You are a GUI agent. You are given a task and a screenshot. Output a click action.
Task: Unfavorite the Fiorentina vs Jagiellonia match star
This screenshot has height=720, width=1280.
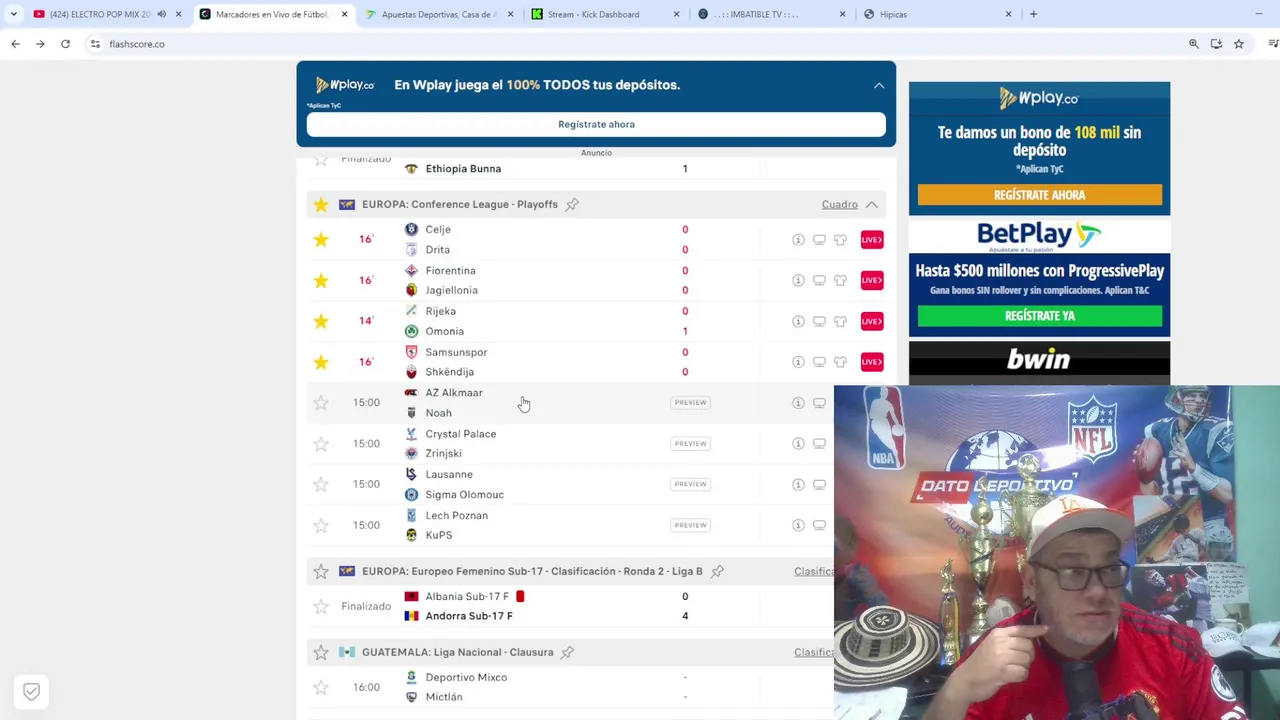click(x=321, y=281)
